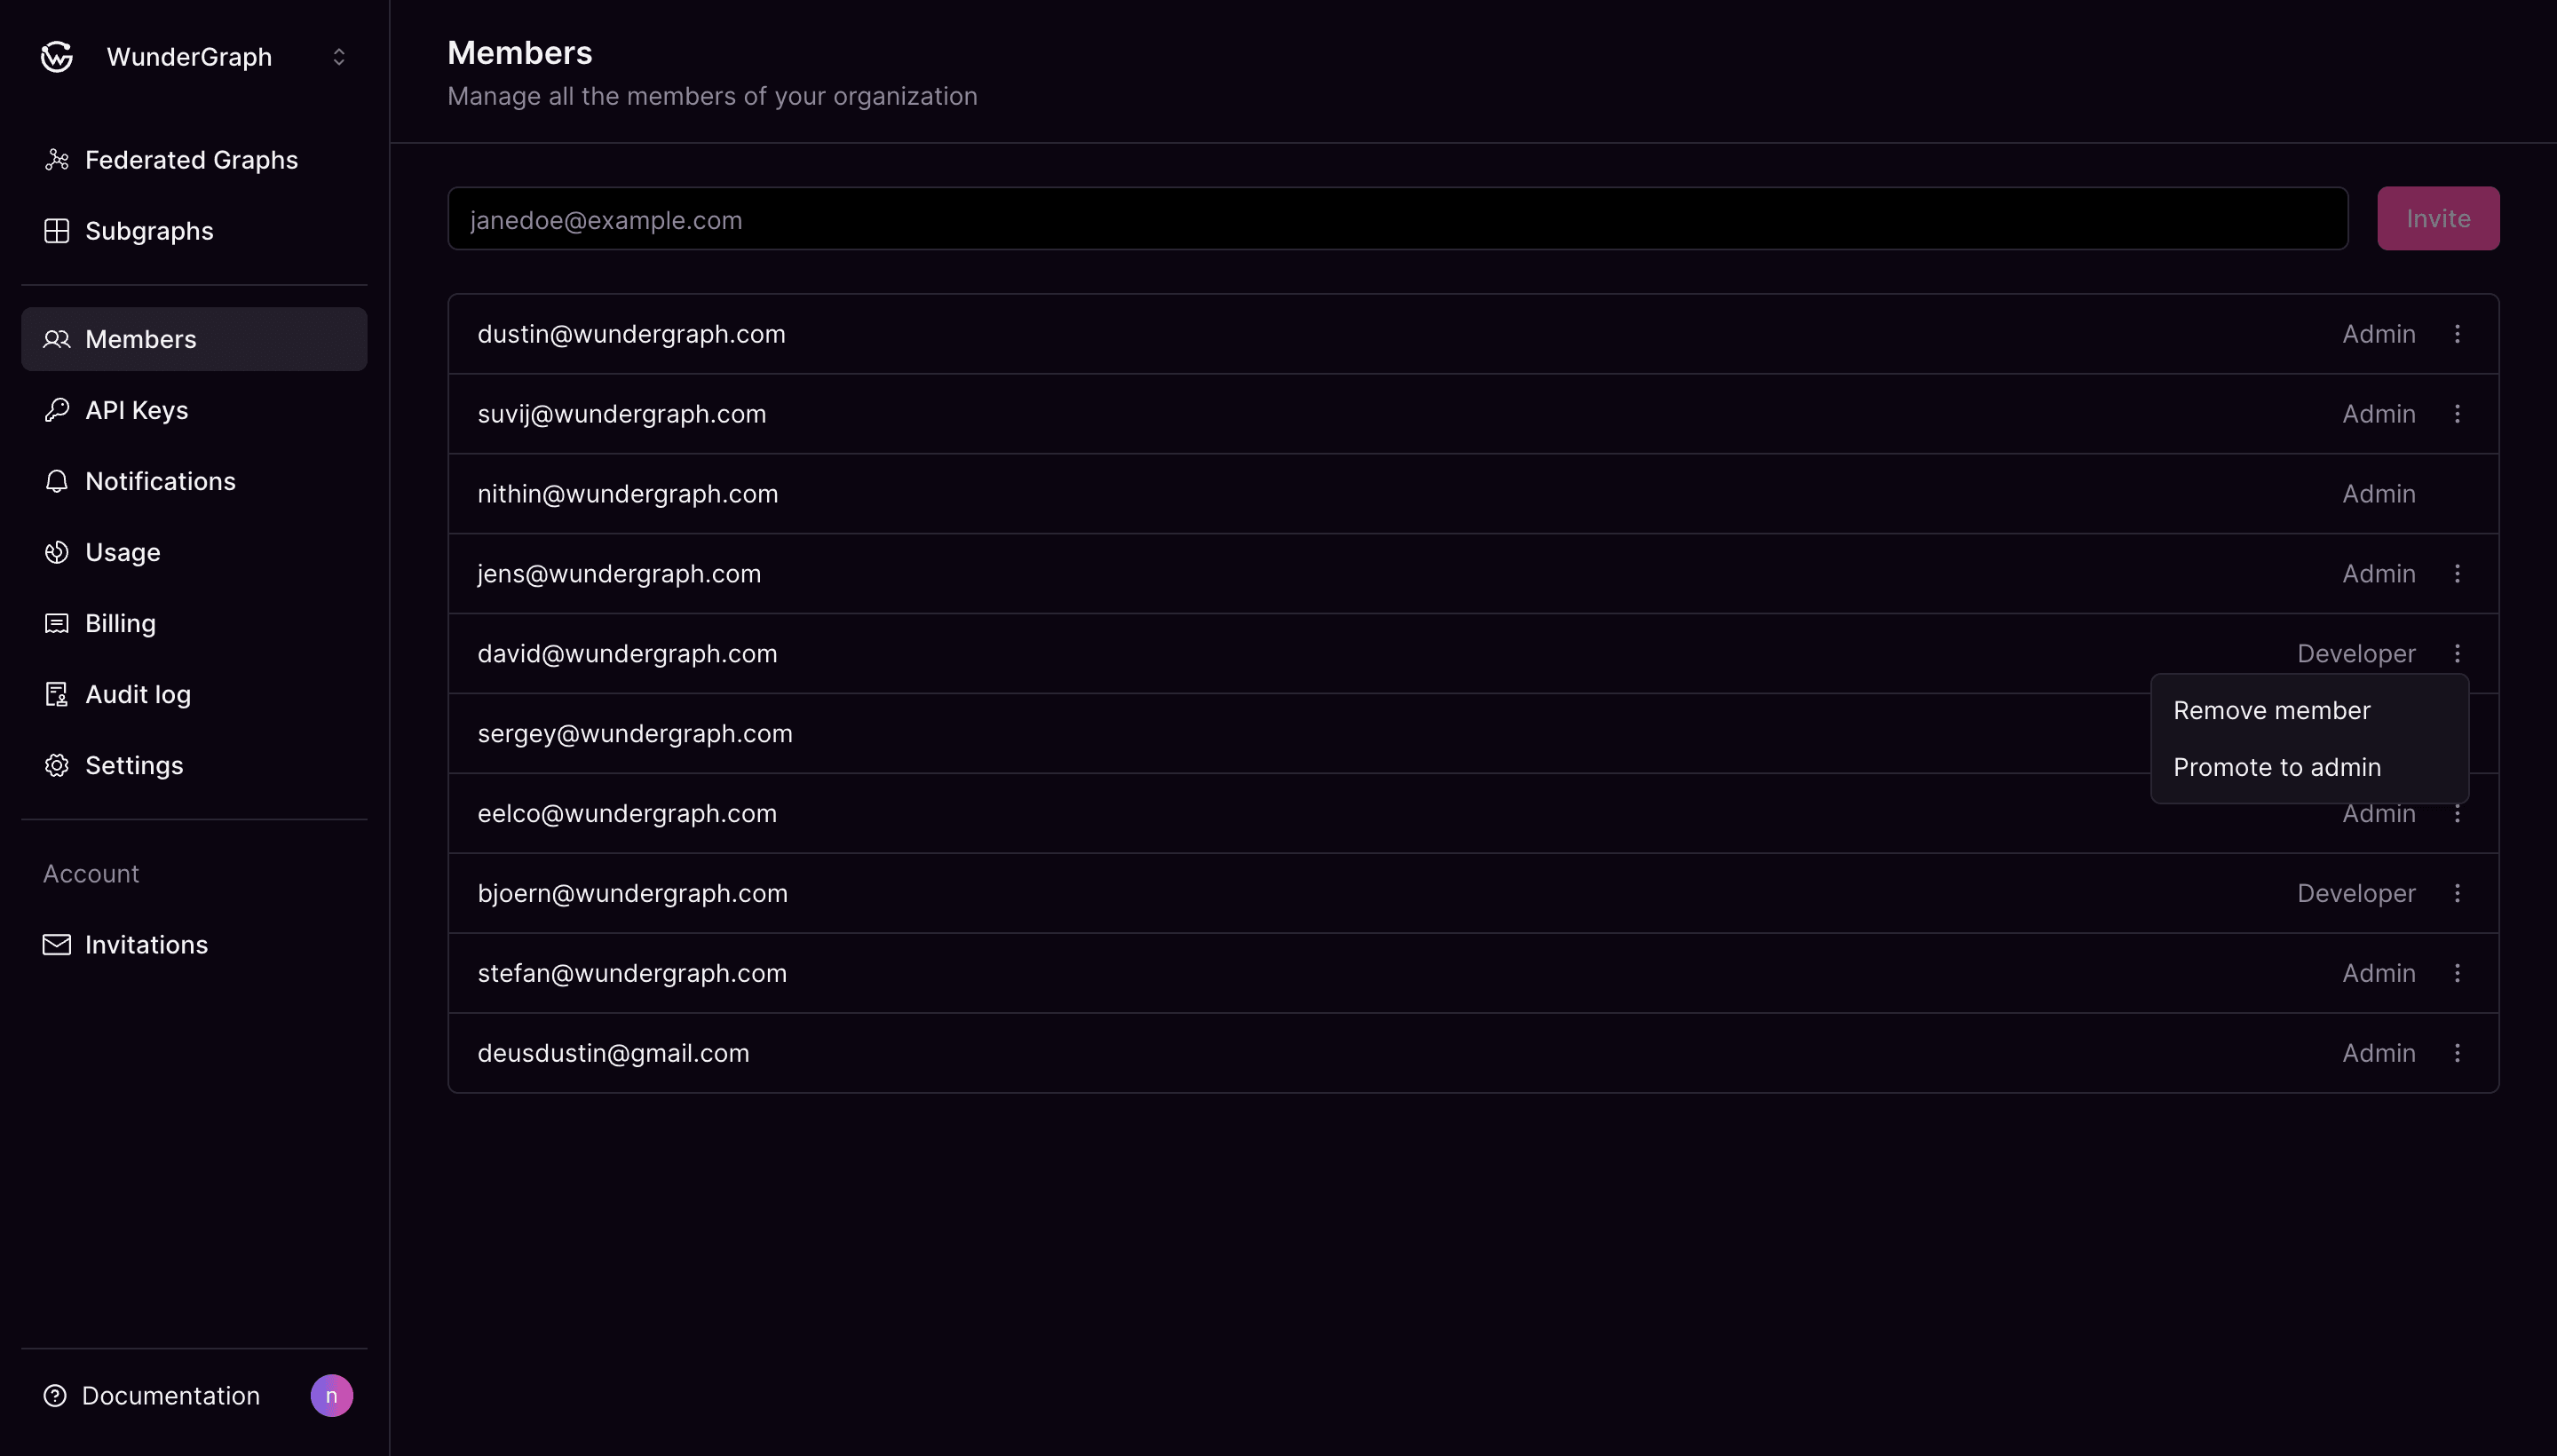2557x1456 pixels.
Task: Select Remove member from context menu
Action: (2273, 709)
